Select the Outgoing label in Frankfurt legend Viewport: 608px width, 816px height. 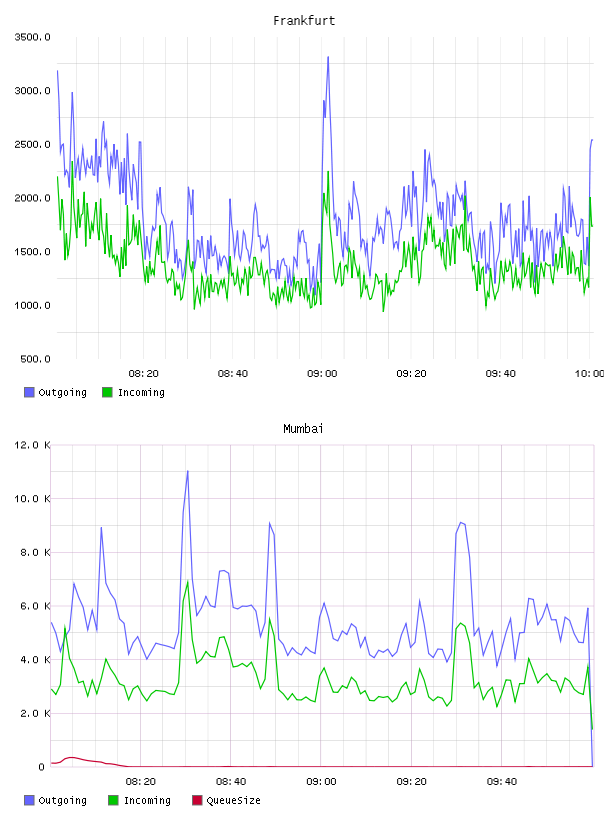(x=62, y=393)
